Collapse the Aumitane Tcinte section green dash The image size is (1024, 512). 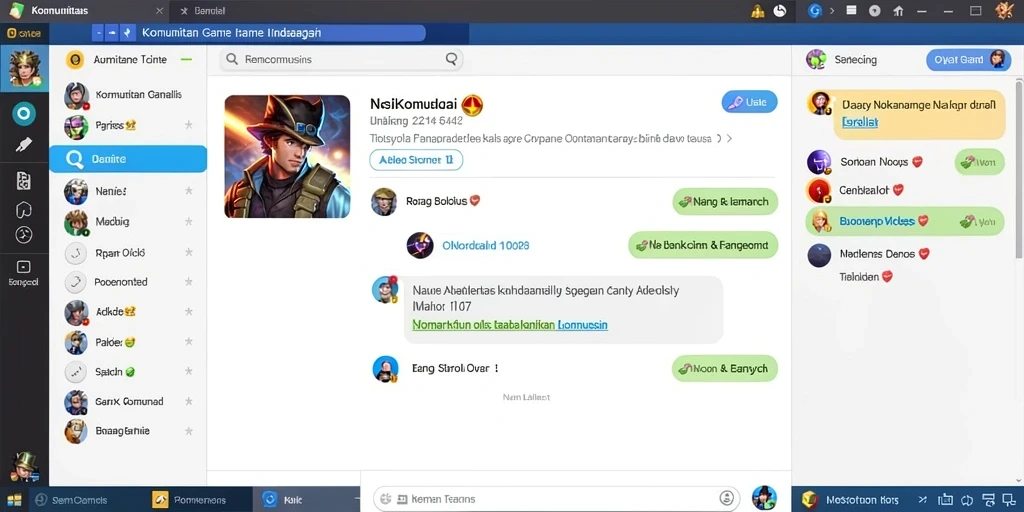[x=186, y=59]
